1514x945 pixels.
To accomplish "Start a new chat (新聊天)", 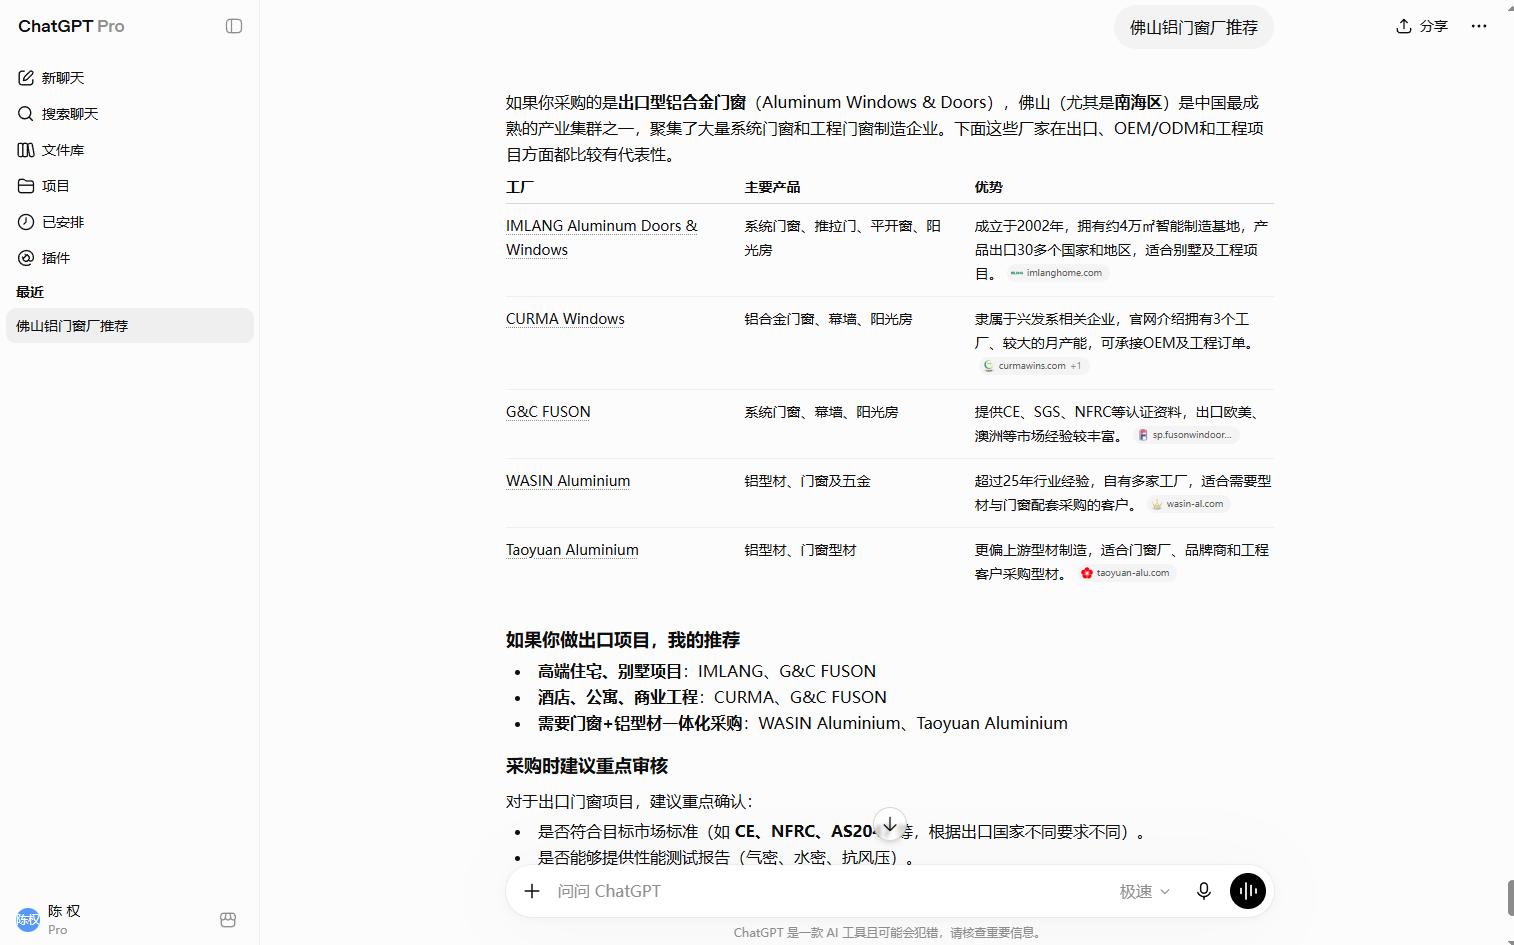I will tap(130, 78).
